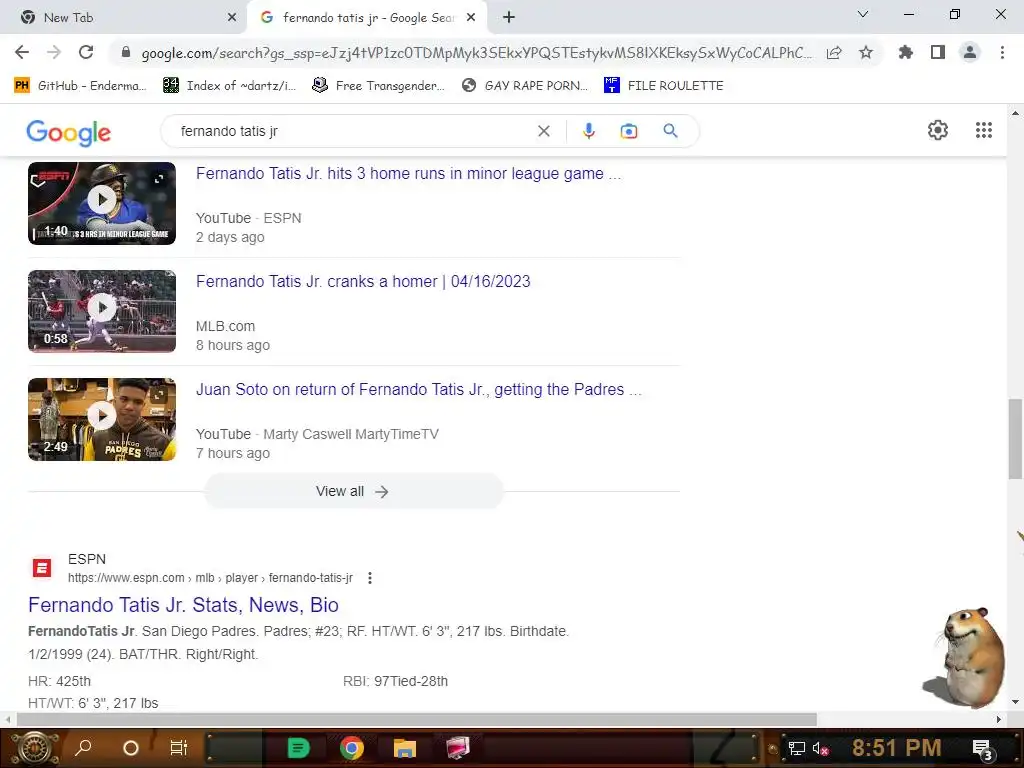Open the Index of ~dartz bookmark
This screenshot has height=768, width=1024.
[230, 86]
